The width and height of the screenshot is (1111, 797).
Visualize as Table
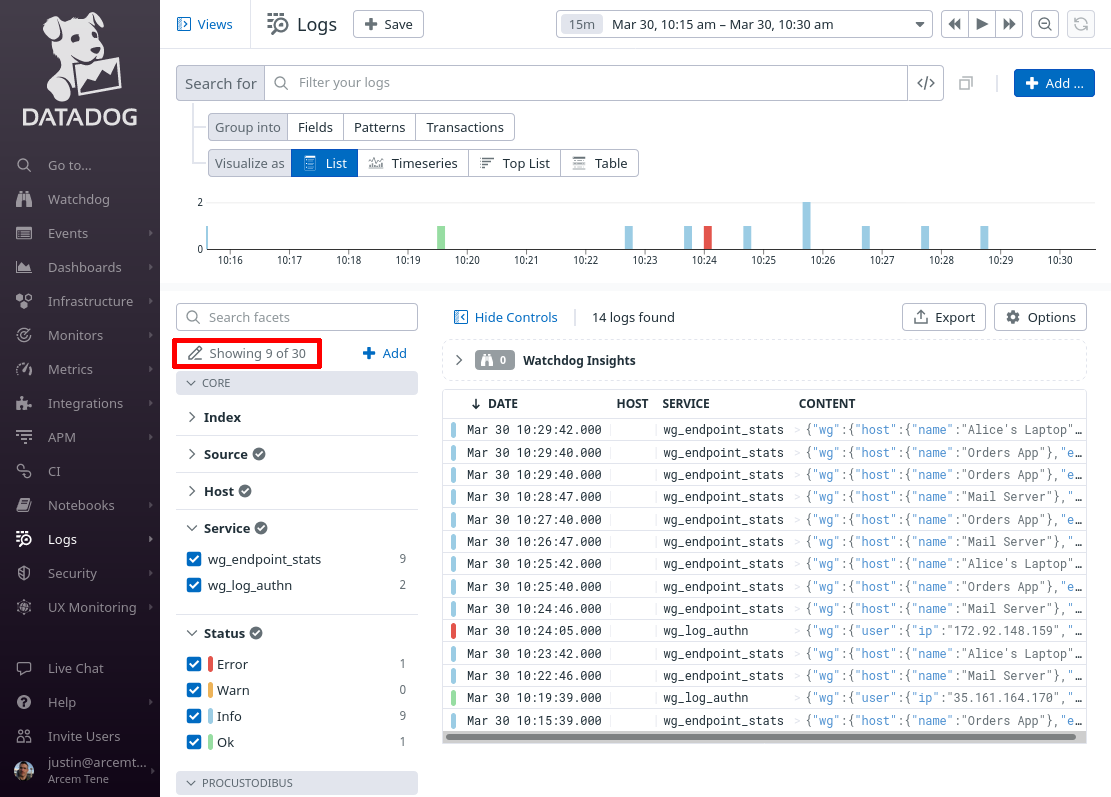pos(599,163)
